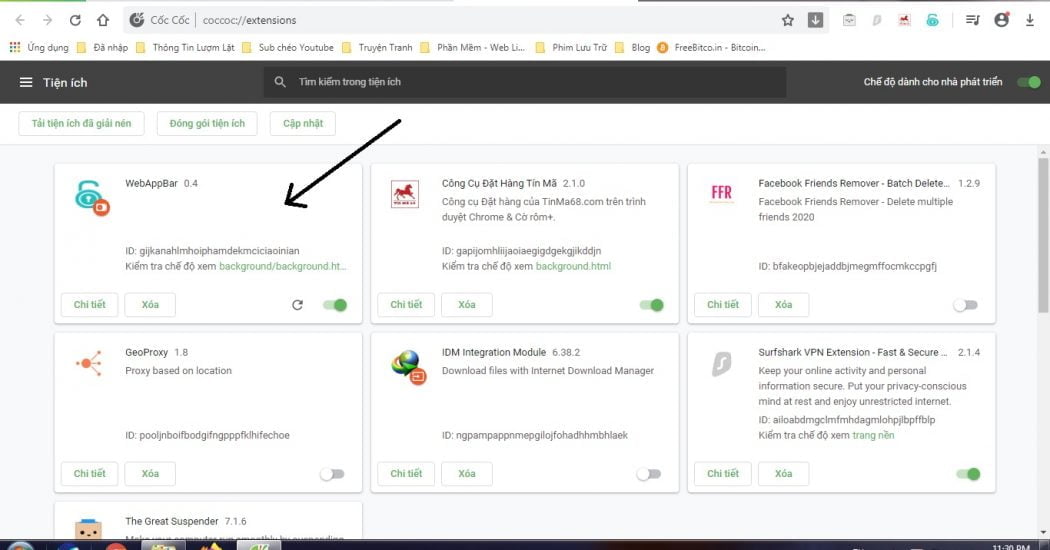Open the user profile avatar icon
This screenshot has height=550, width=1050.
tap(1002, 20)
